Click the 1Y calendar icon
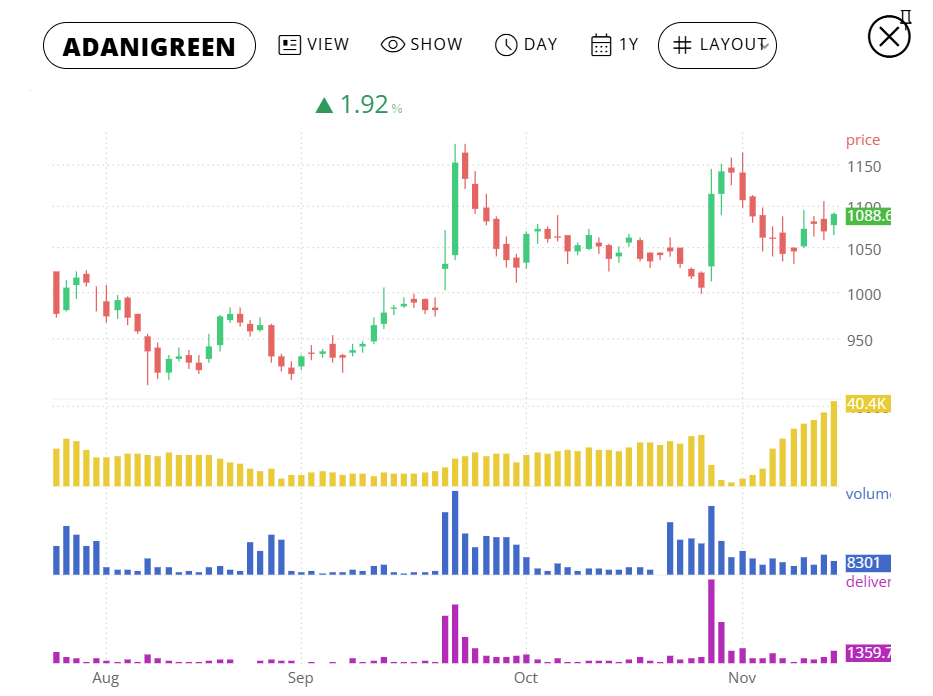This screenshot has width=933, height=696. click(601, 44)
